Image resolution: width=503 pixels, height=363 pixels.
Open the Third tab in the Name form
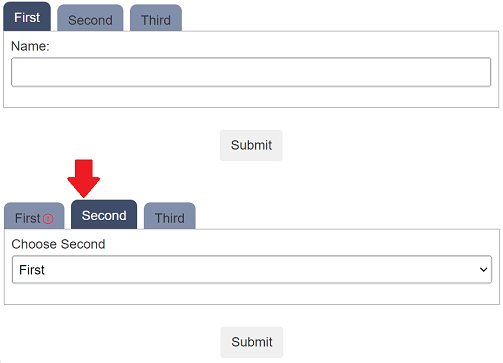click(156, 18)
